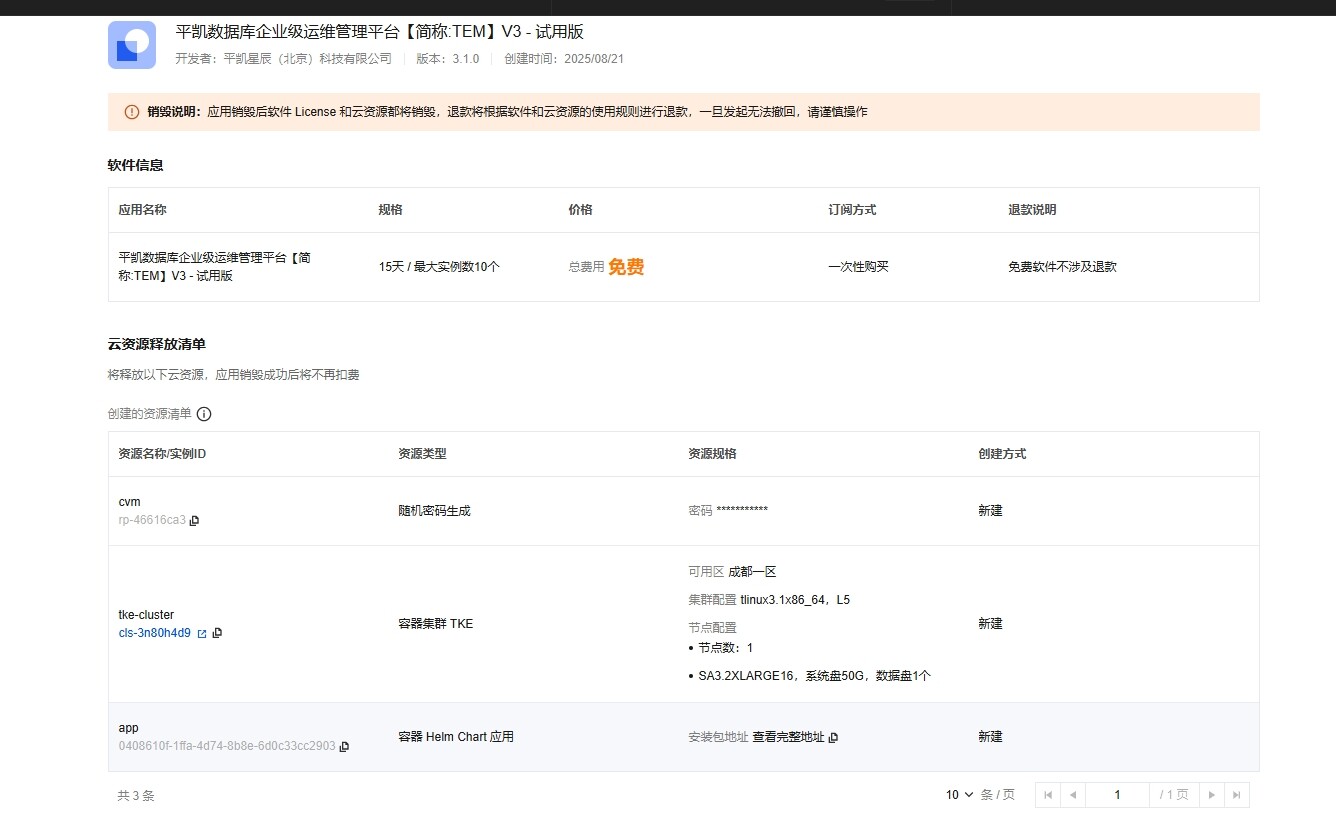This screenshot has width=1336, height=822.
Task: Click the tke-cluster resource name
Action: [x=146, y=615]
